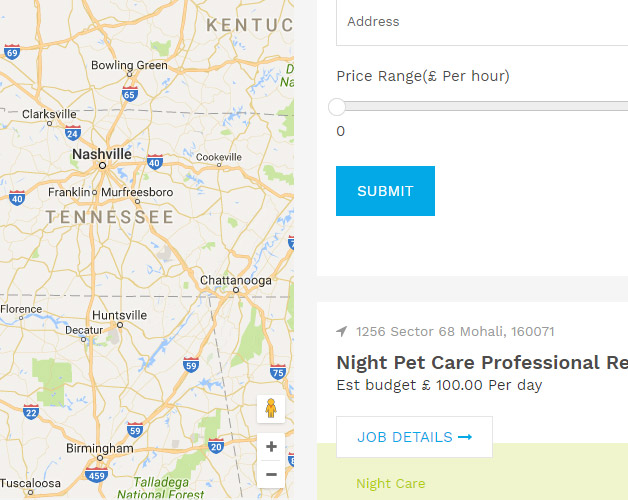Click the Interstate 20 shield on the map

tap(216, 446)
